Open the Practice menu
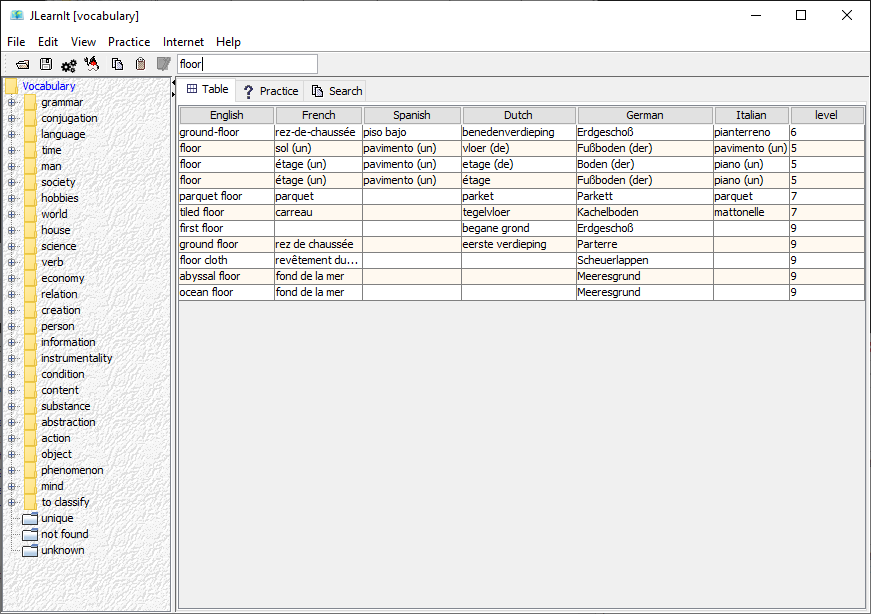Image resolution: width=871 pixels, height=614 pixels. (x=129, y=42)
